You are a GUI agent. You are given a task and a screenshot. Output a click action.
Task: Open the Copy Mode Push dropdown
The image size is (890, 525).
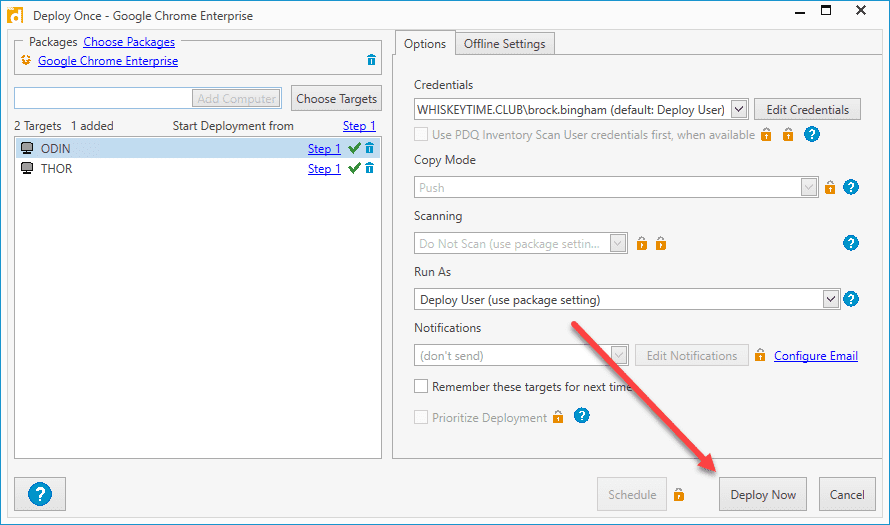[x=808, y=187]
